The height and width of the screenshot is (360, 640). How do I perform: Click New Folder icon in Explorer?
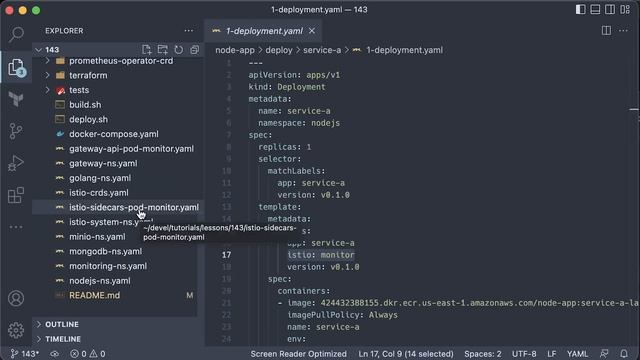click(x=162, y=50)
